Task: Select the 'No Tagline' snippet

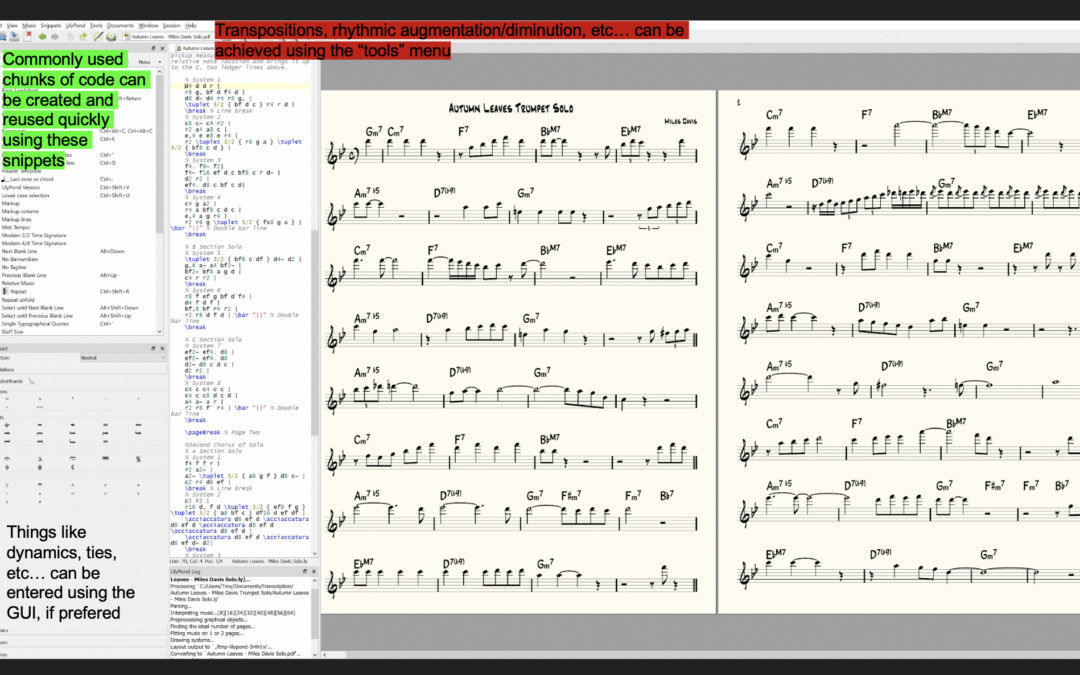Action: coord(14,267)
